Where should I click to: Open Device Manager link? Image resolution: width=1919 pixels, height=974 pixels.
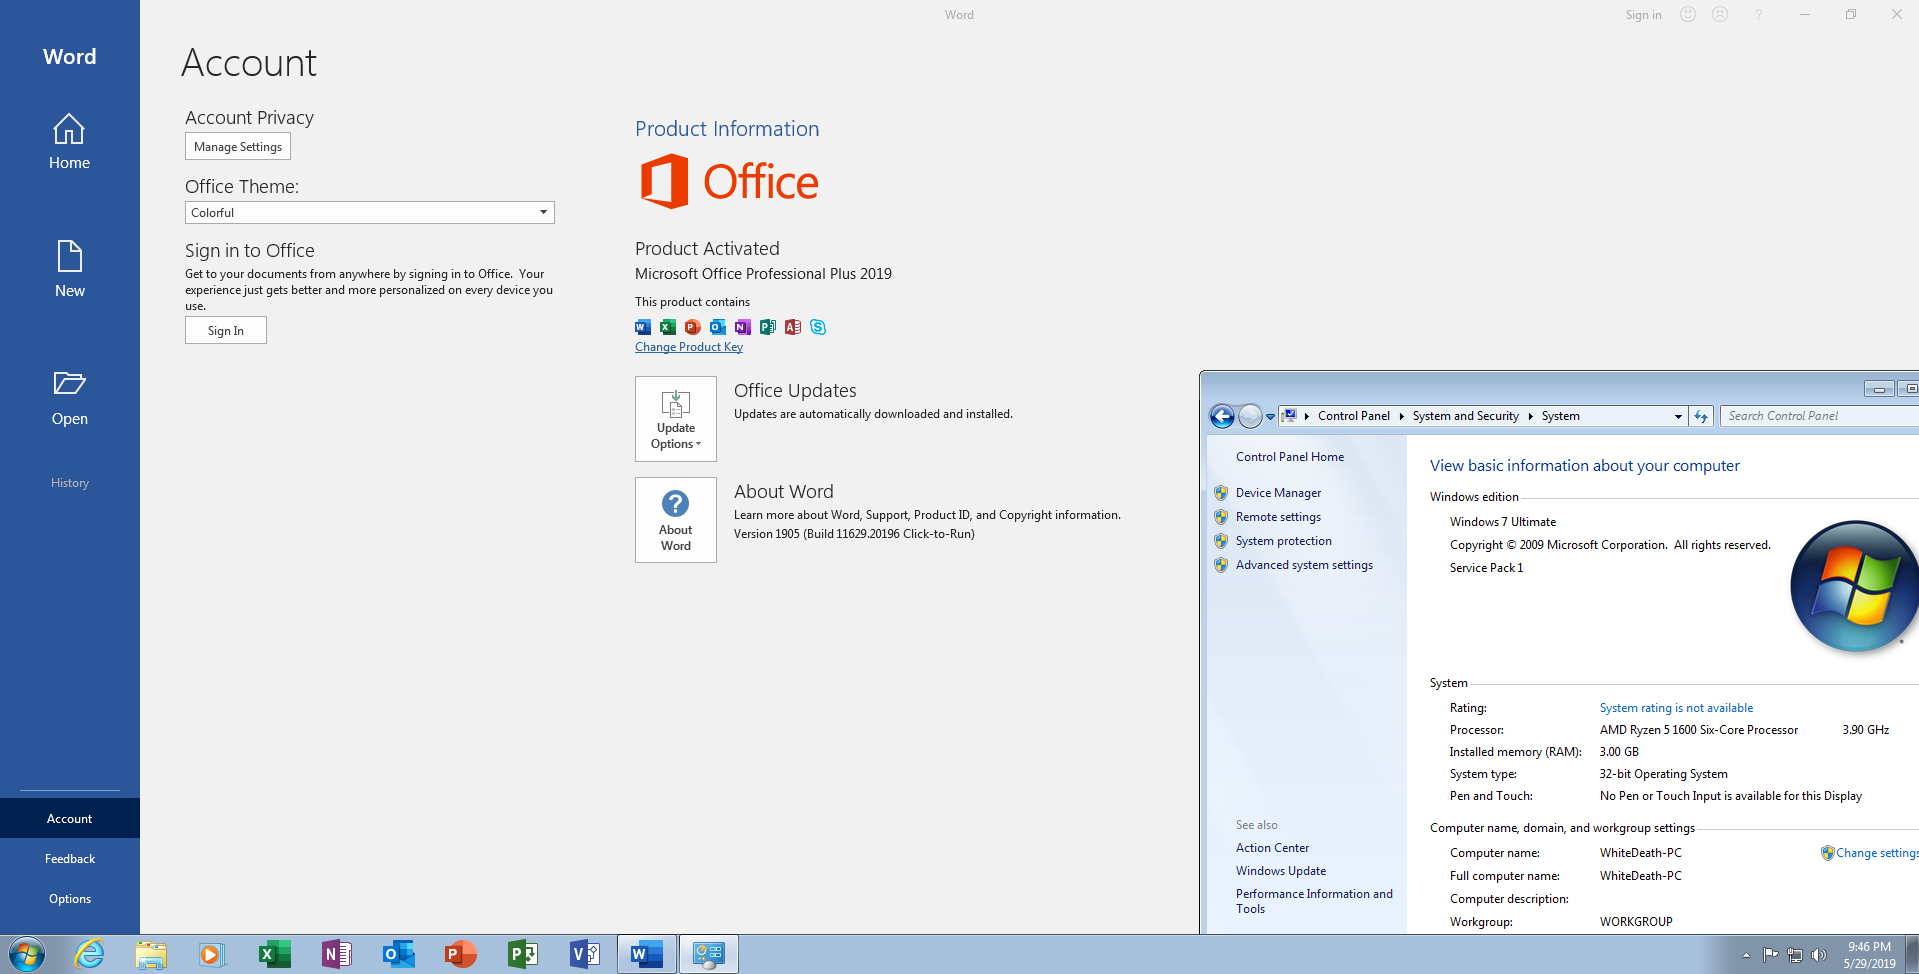pyautogui.click(x=1278, y=493)
